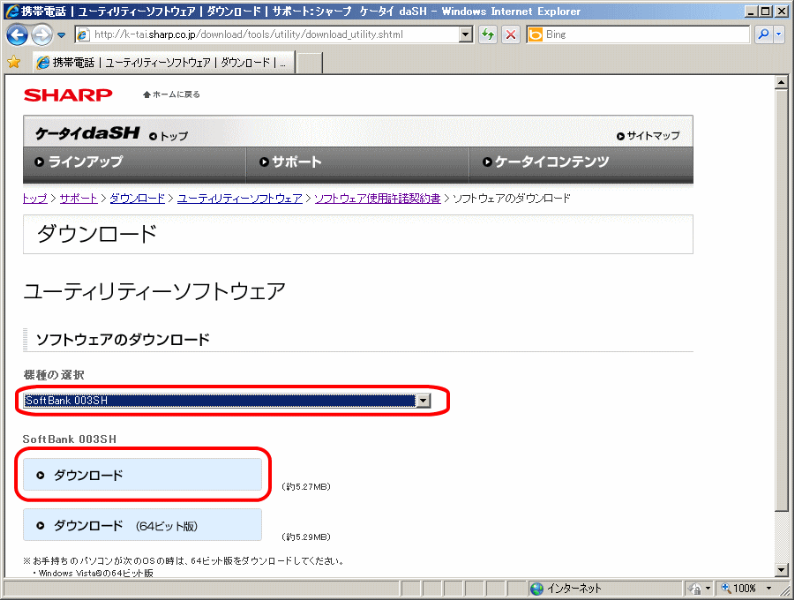Open a new blank tab
The width and height of the screenshot is (794, 600).
[309, 63]
